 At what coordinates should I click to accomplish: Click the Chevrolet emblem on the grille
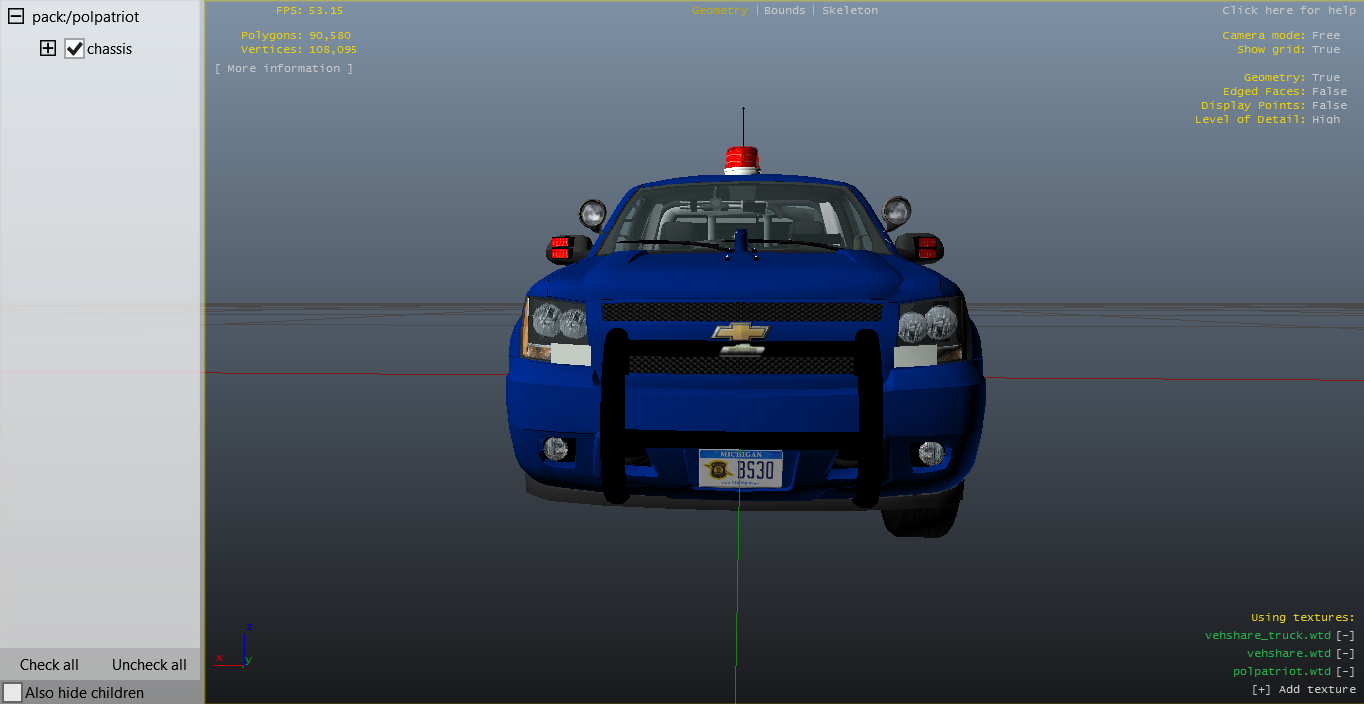740,332
